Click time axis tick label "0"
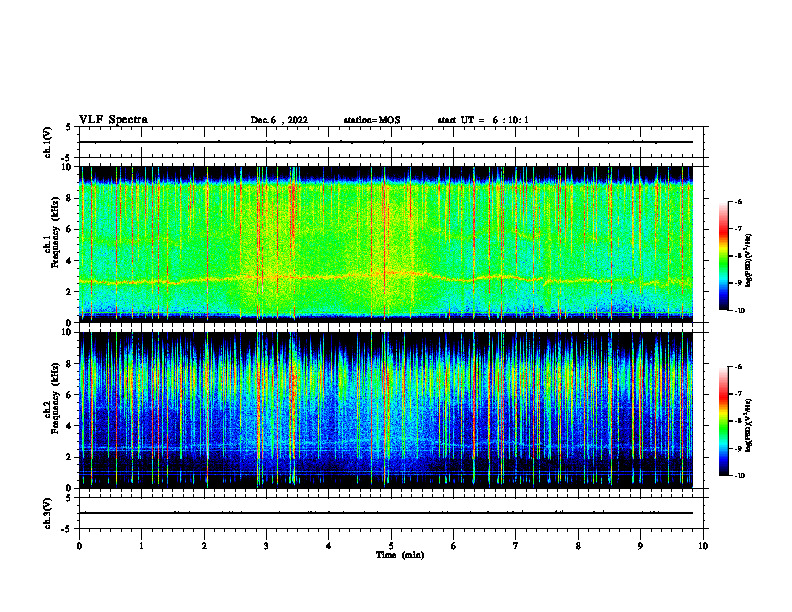The image size is (792, 612). pos(79,546)
